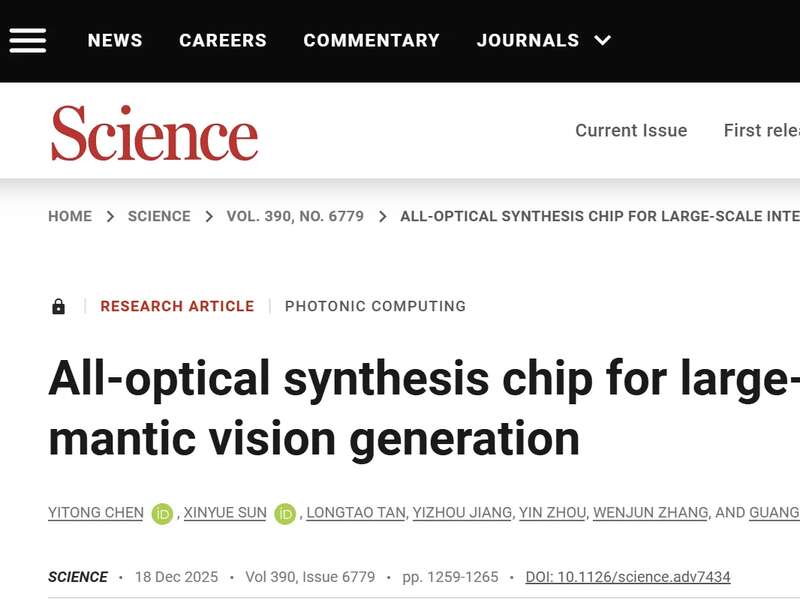The height and width of the screenshot is (600, 800).
Task: Open Yitong Chen's ORCID iD icon
Action: [162, 514]
